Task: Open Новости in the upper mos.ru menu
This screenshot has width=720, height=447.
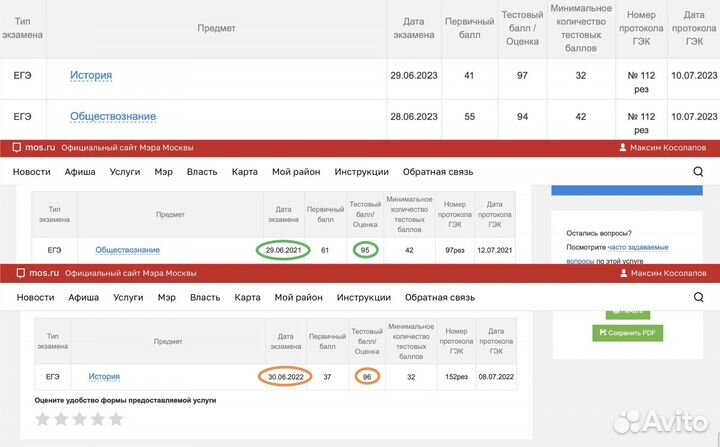Action: click(32, 172)
